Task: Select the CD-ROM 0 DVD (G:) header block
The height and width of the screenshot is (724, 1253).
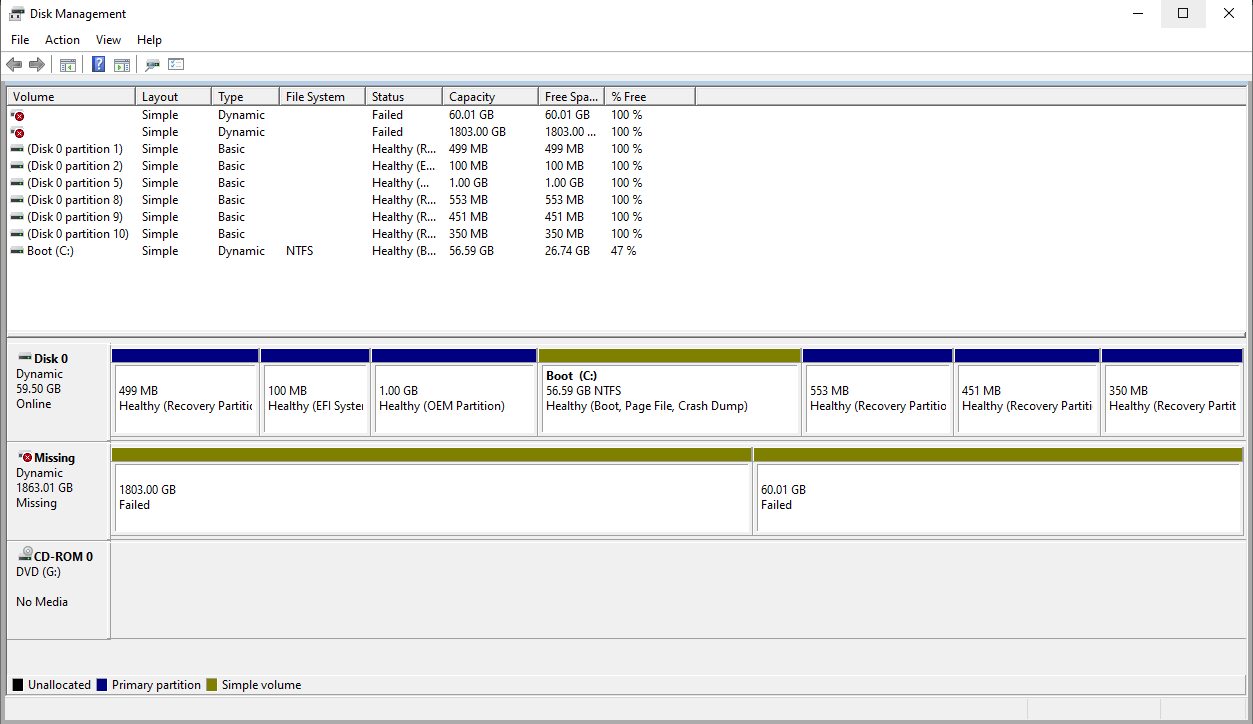Action: tap(58, 590)
